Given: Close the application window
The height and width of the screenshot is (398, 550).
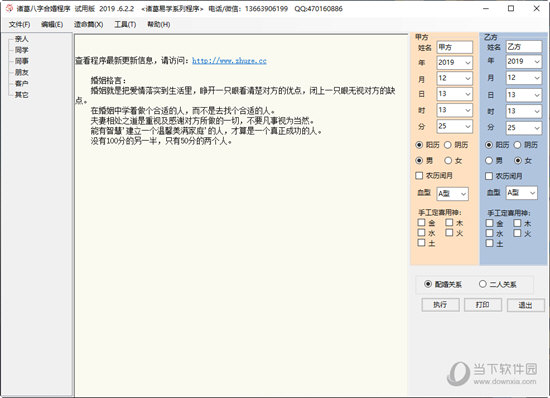Looking at the screenshot, I should pyautogui.click(x=537, y=9).
